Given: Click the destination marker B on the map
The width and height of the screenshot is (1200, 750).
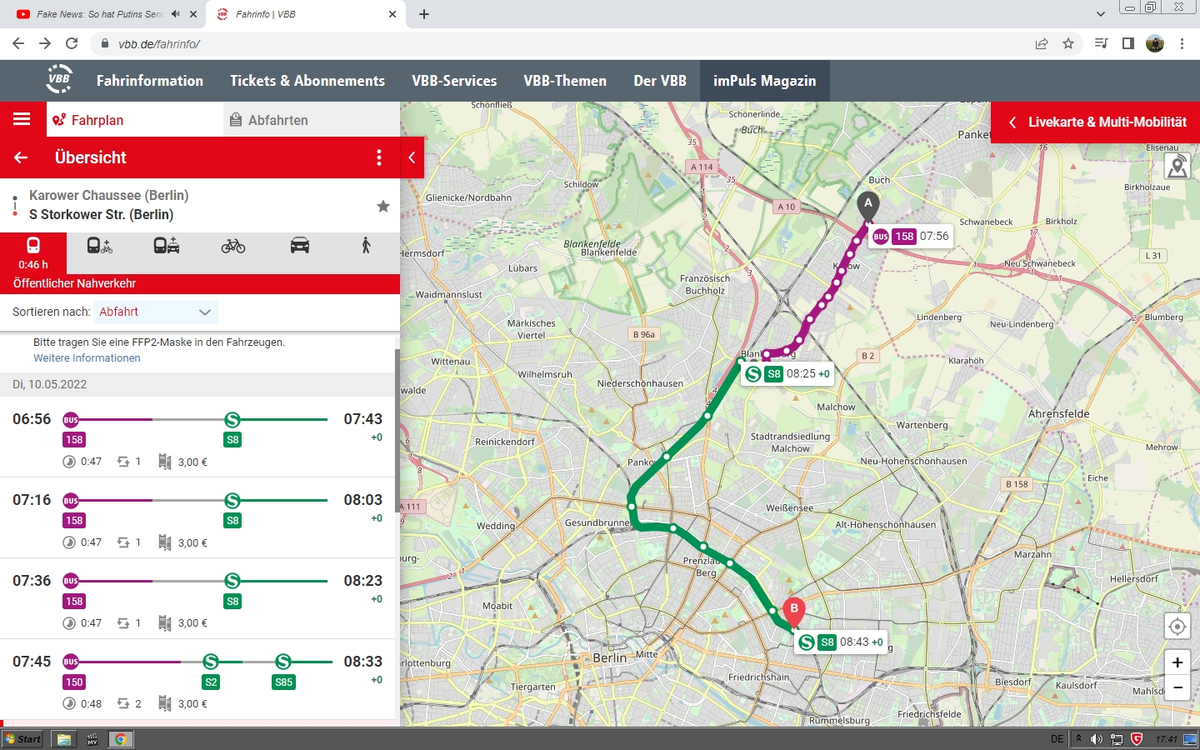Looking at the screenshot, I should tap(794, 611).
